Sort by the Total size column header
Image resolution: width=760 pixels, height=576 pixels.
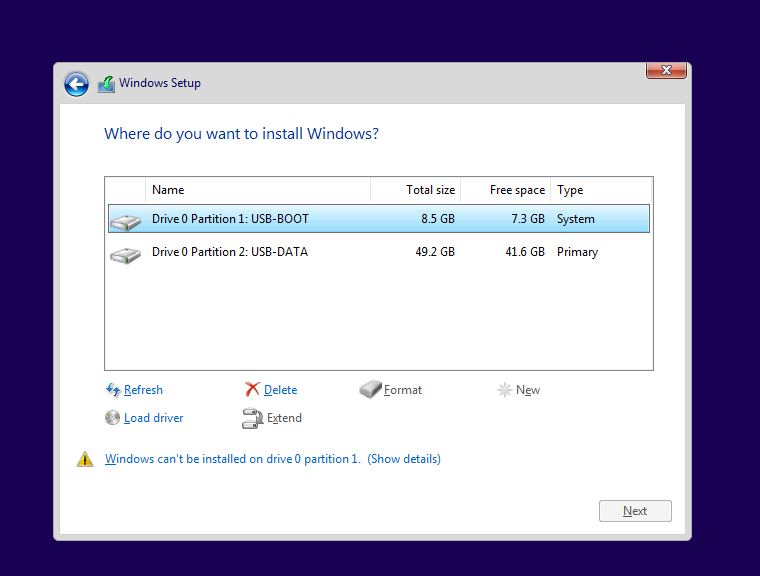[x=415, y=190]
